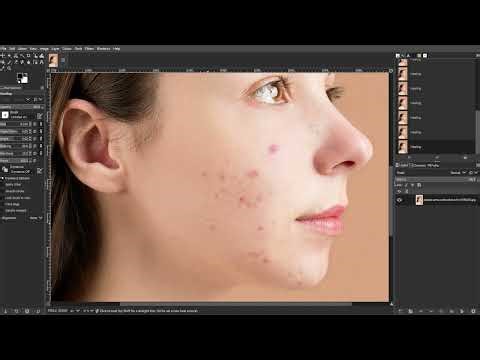480x360 pixels.
Task: Create a new layer button at panel bottom
Action: pos(401,311)
